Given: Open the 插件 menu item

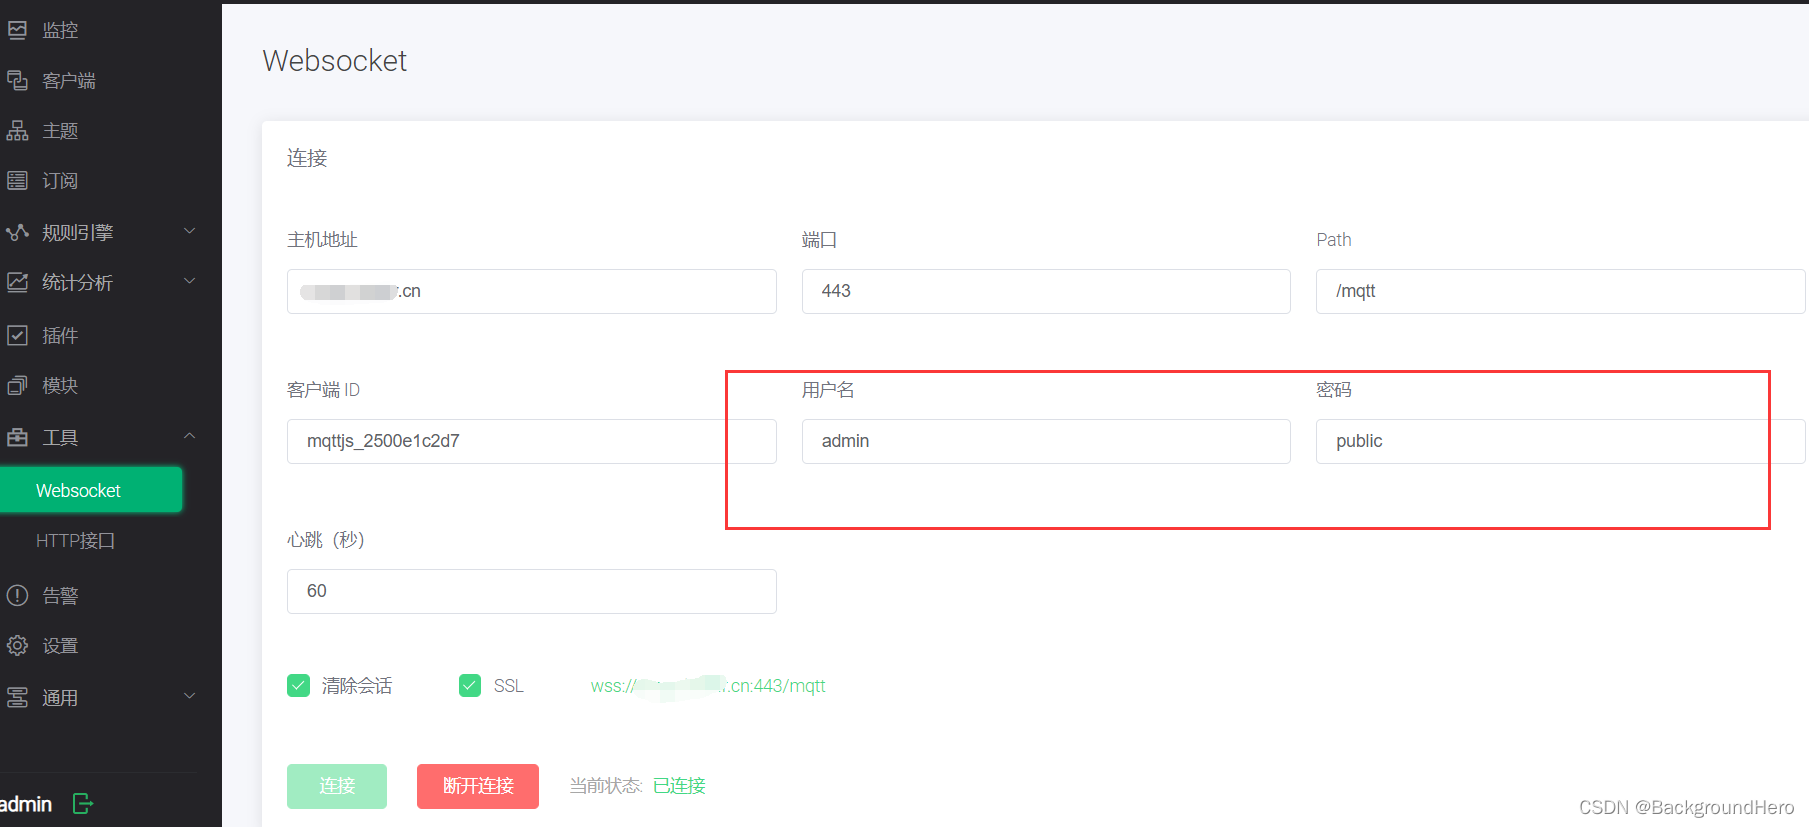Looking at the screenshot, I should click(x=60, y=335).
